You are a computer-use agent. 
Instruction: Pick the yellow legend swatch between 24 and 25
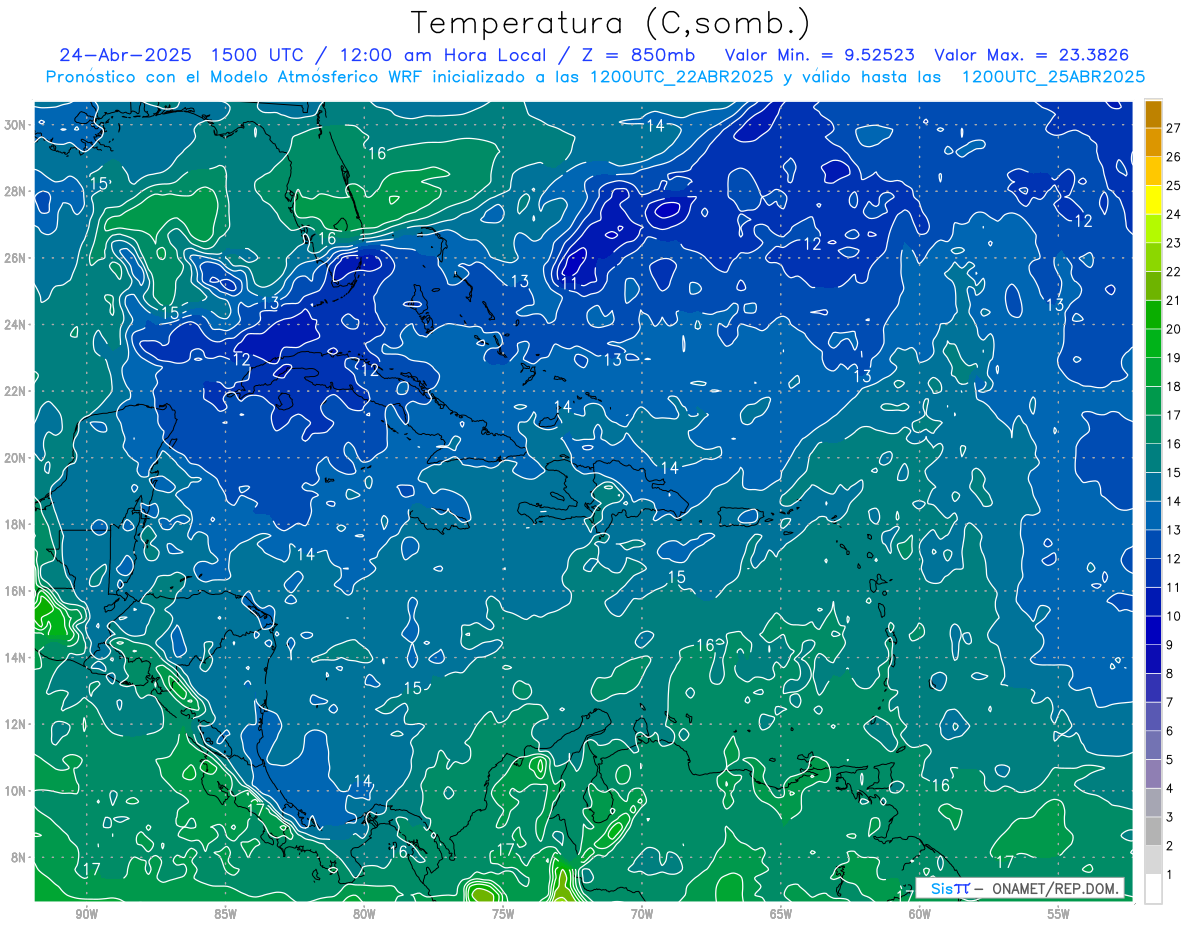coord(1153,199)
